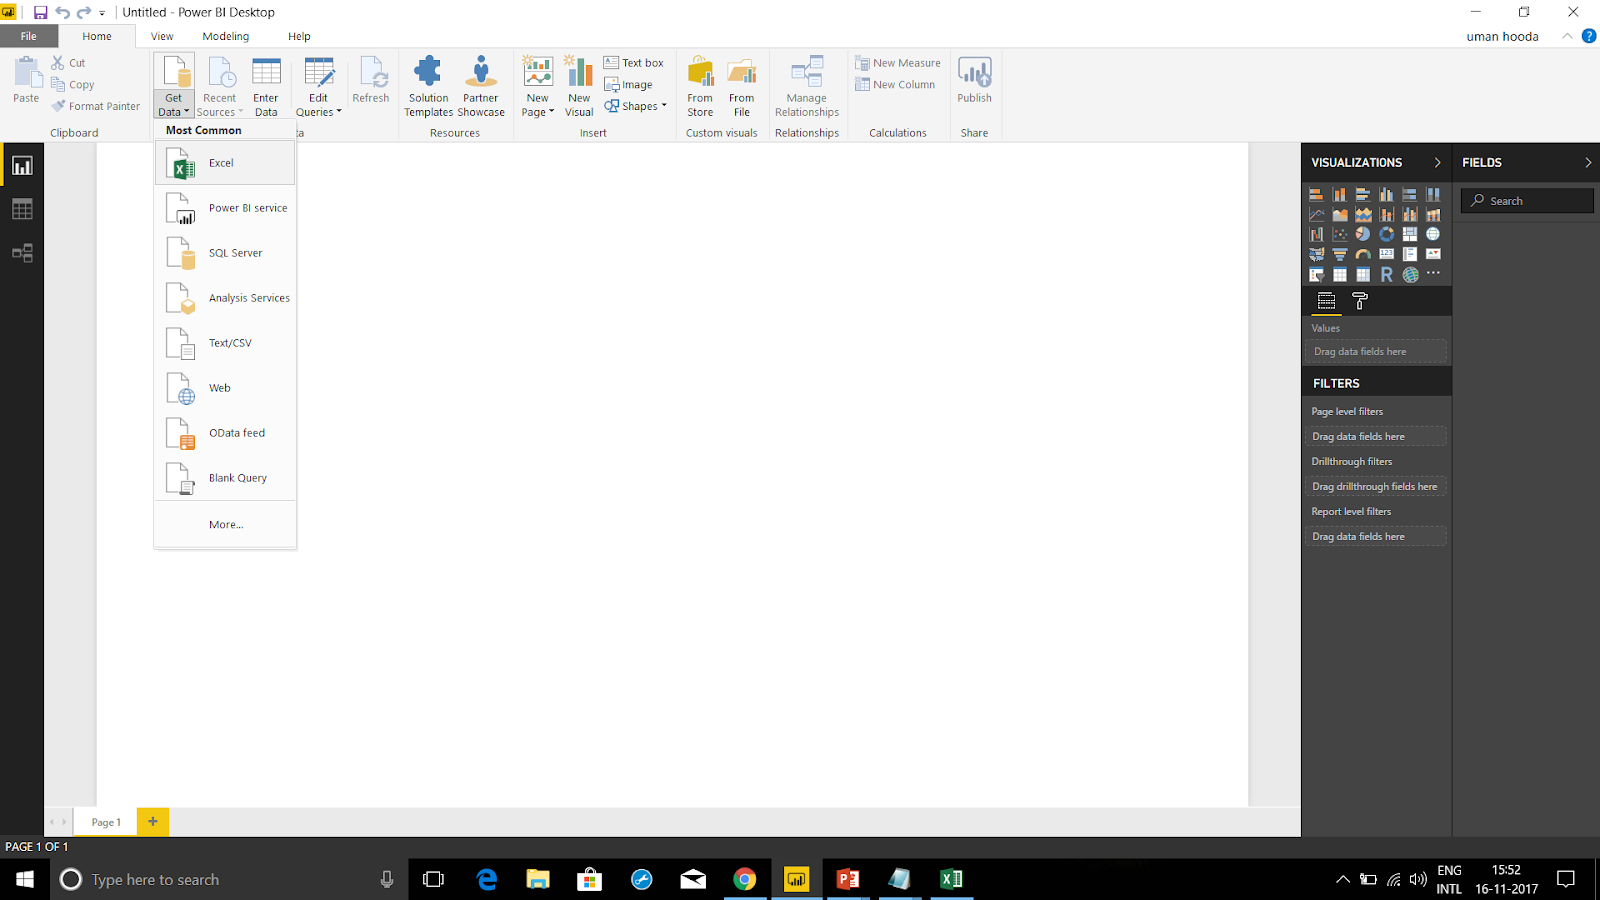Select the Page 1 tab

(105, 822)
